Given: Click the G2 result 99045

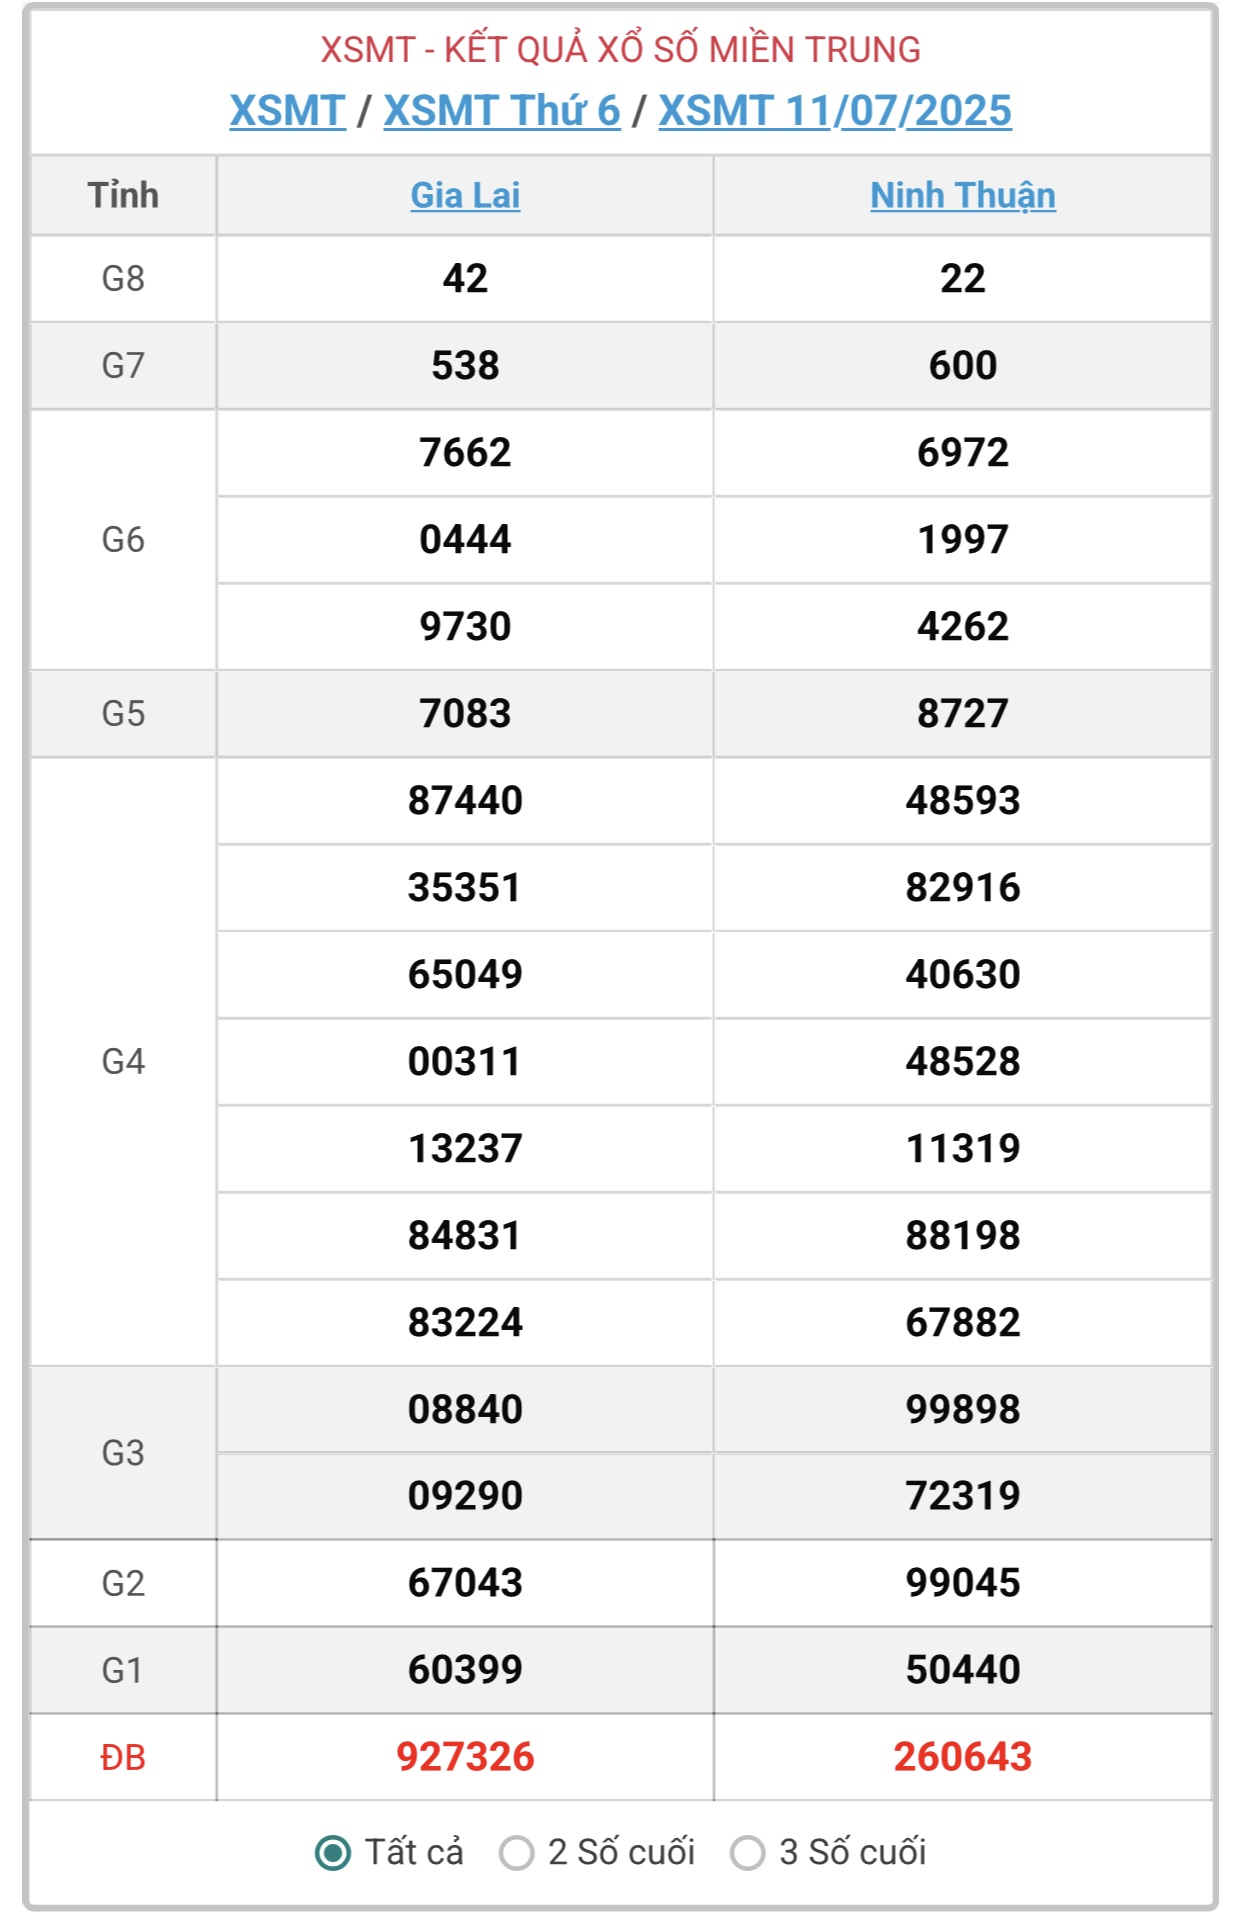Looking at the screenshot, I should click(x=963, y=1583).
